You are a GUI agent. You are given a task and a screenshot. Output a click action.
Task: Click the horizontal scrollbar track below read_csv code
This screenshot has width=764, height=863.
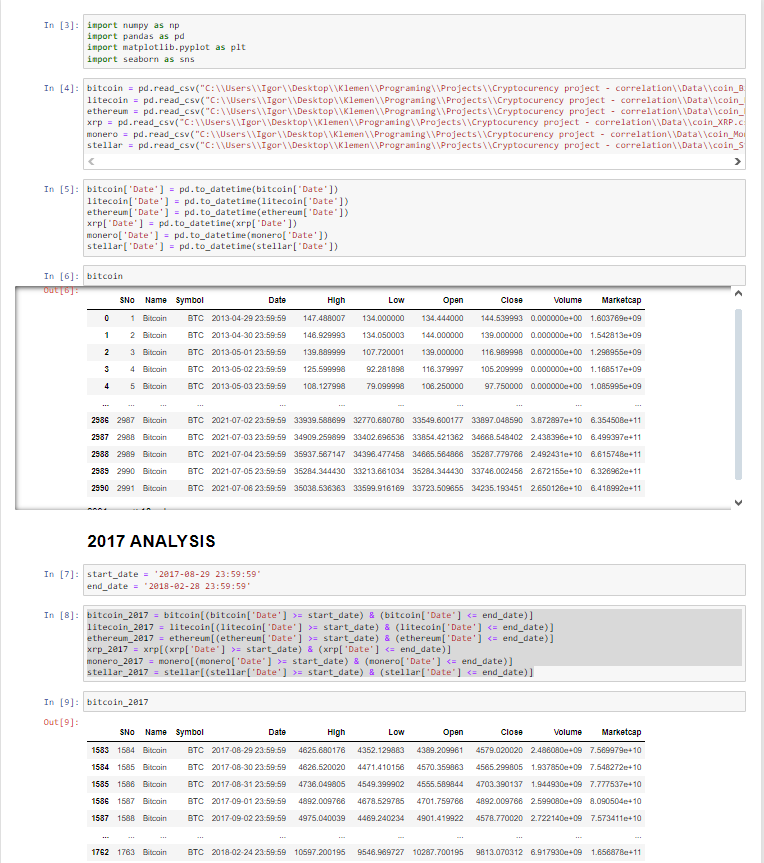click(415, 161)
